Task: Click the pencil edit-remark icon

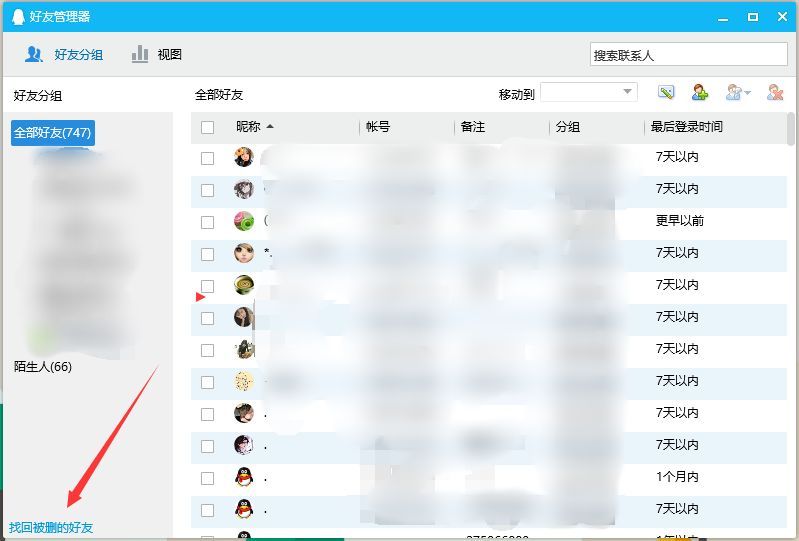Action: pyautogui.click(x=666, y=92)
